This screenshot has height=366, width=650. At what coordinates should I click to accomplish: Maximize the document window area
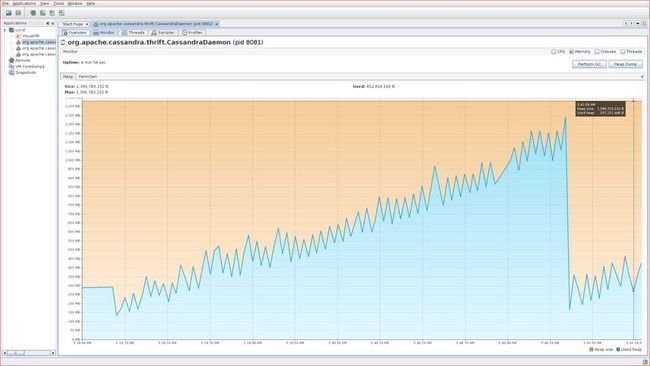[644, 24]
